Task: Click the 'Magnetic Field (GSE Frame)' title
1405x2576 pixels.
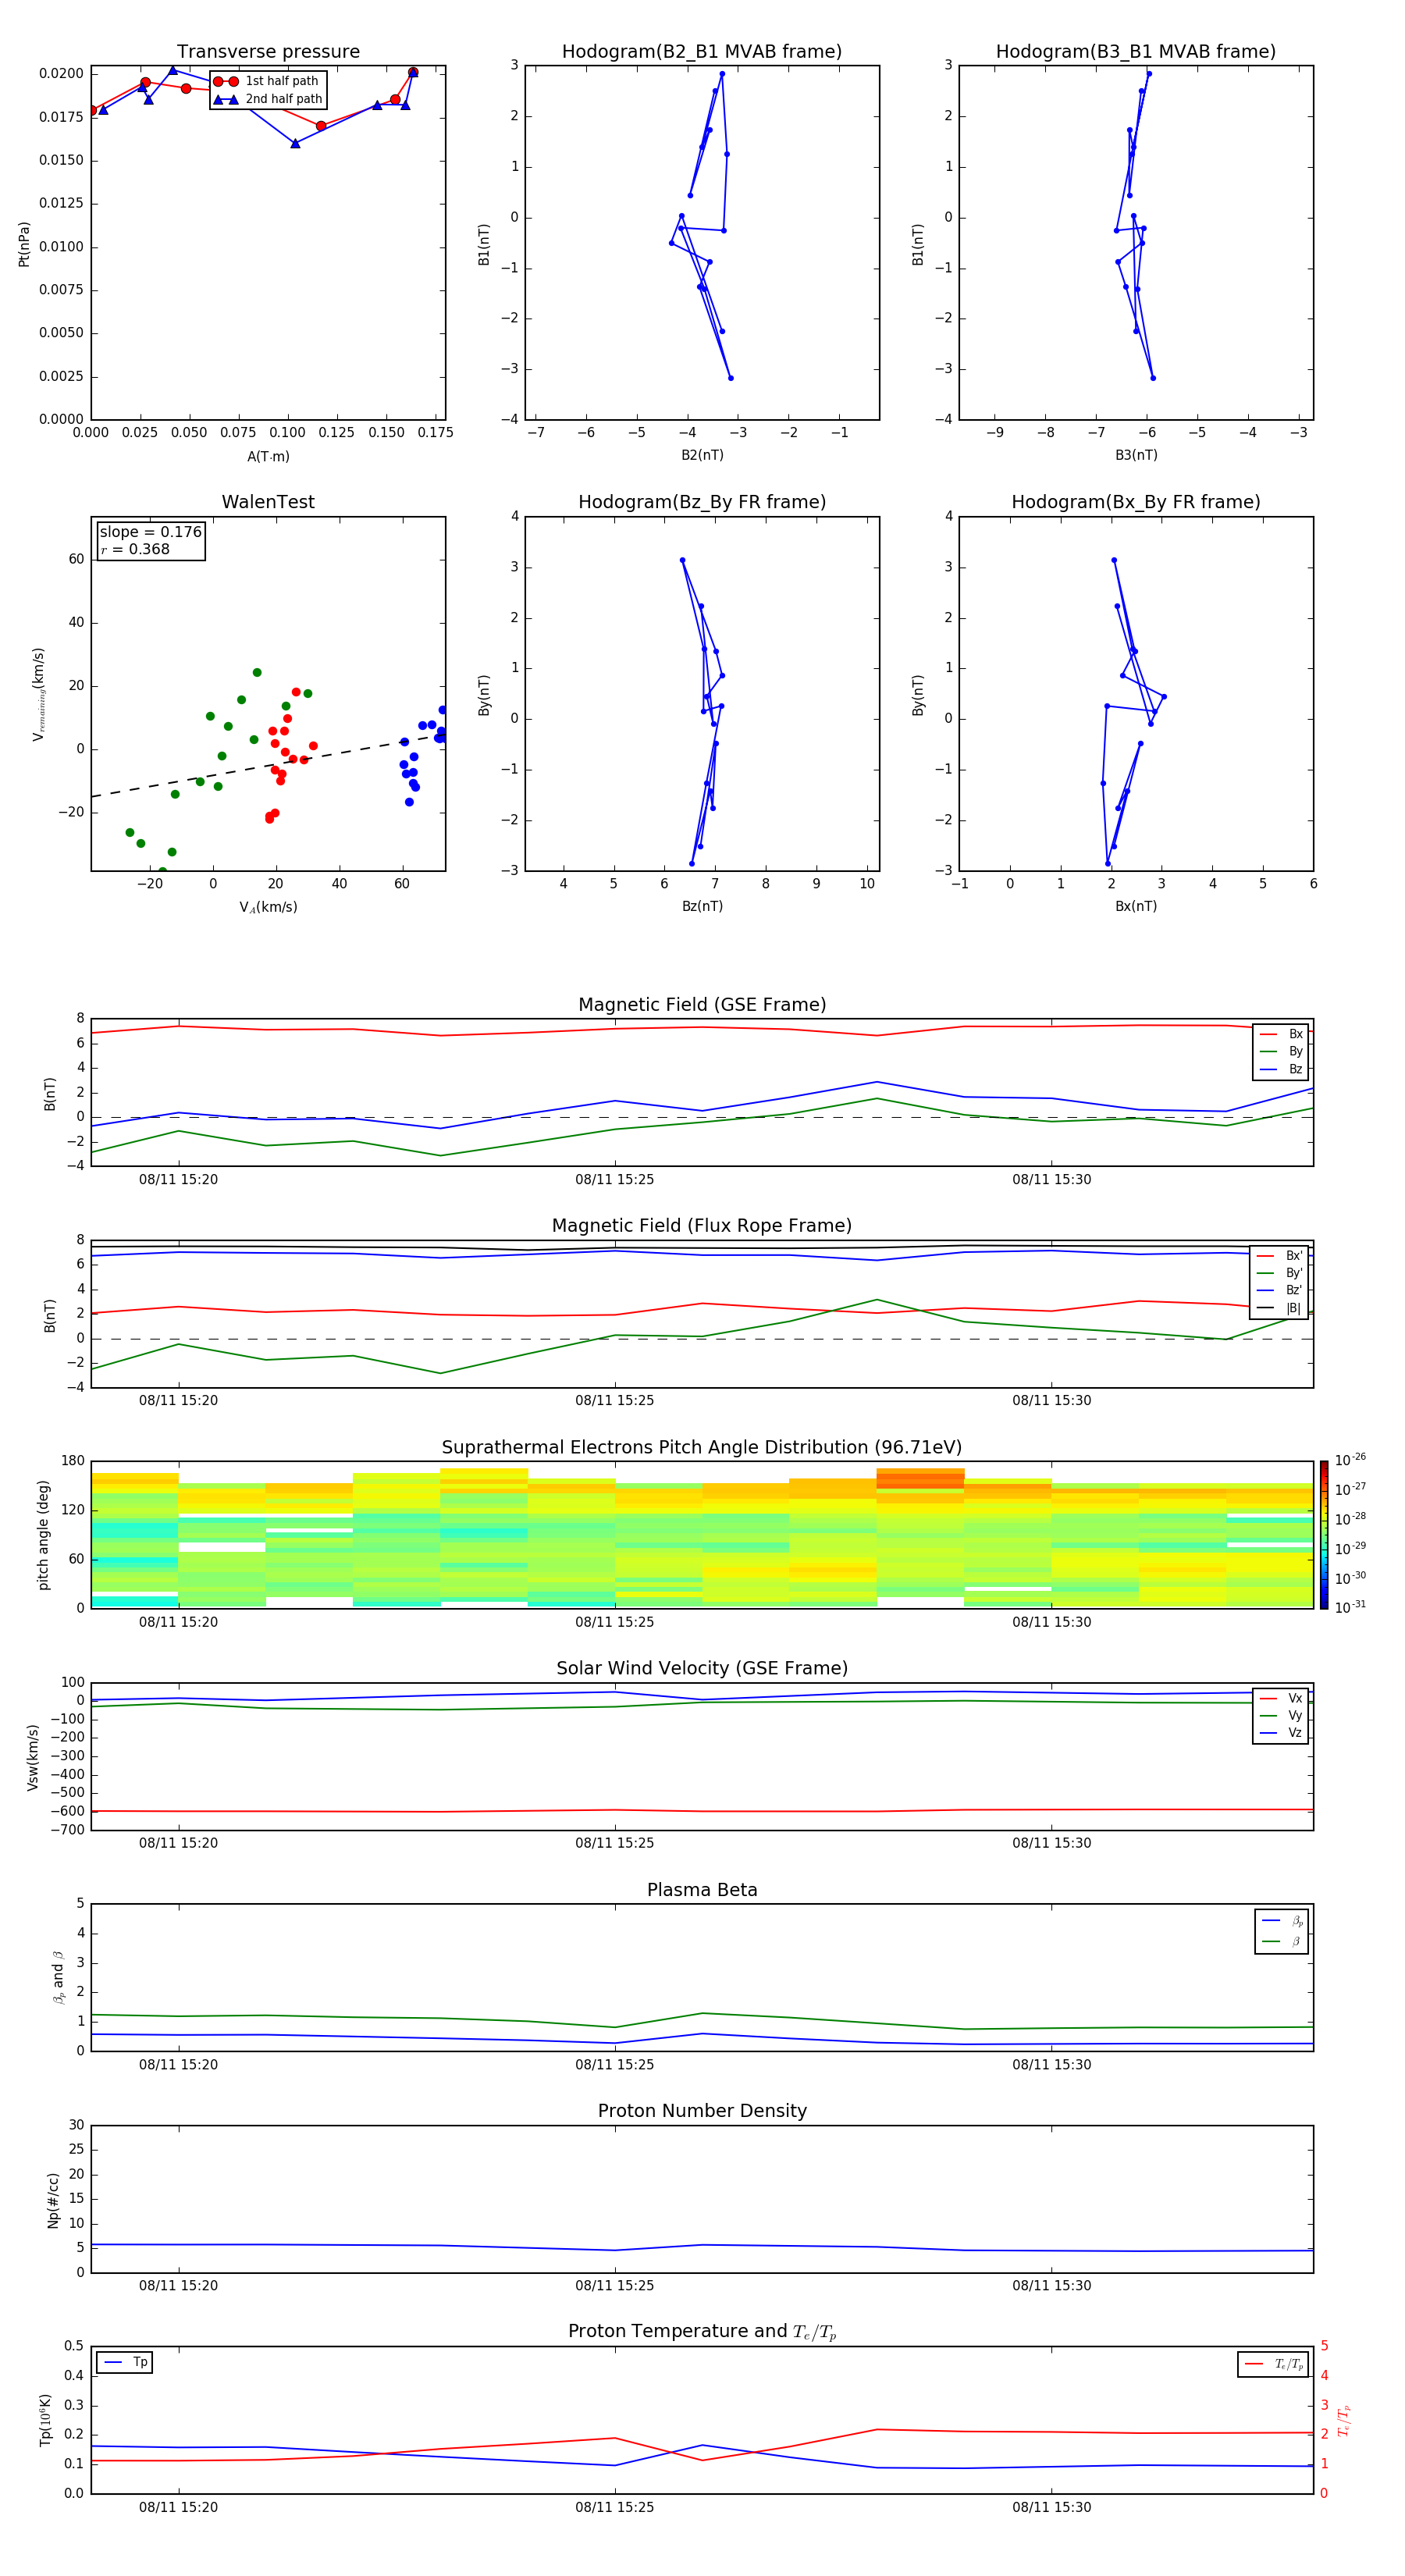Action: tap(702, 1005)
